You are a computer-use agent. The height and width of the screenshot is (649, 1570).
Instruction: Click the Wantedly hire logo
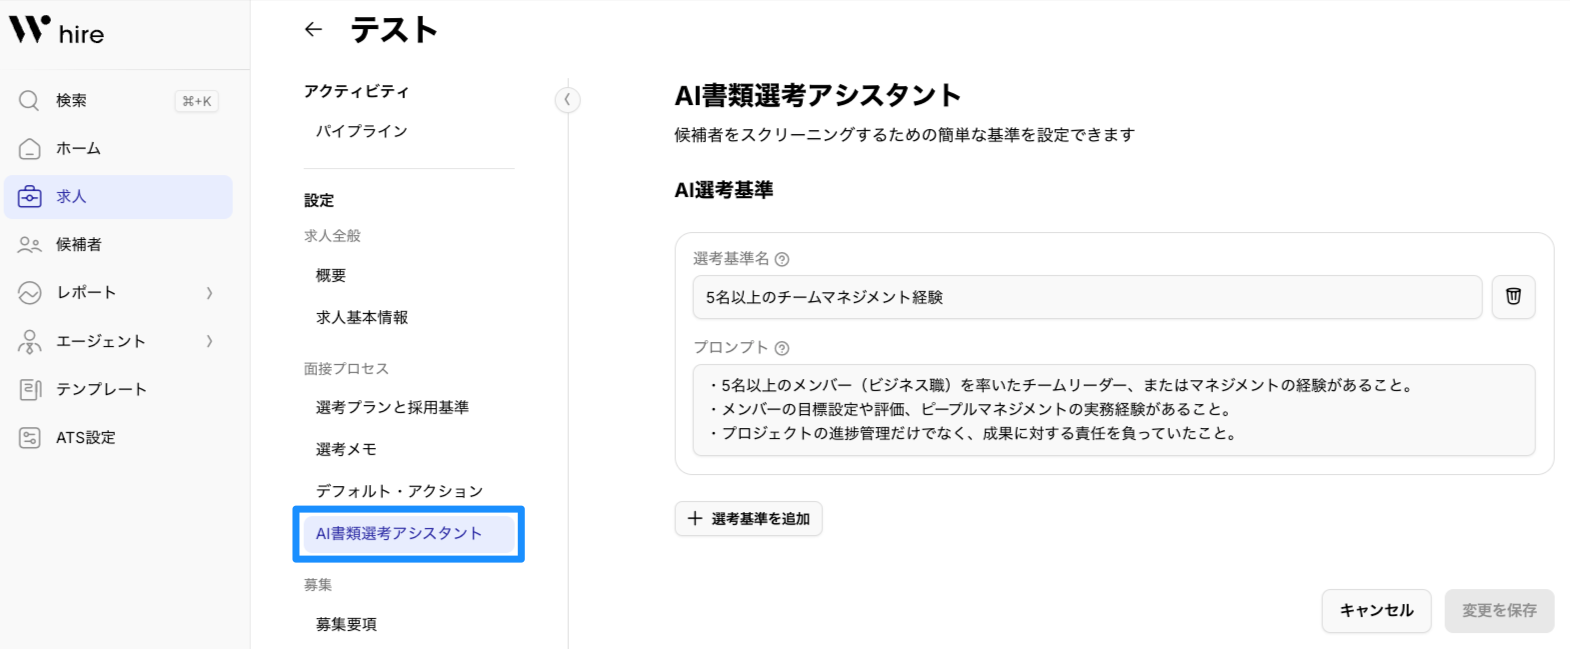pyautogui.click(x=57, y=31)
